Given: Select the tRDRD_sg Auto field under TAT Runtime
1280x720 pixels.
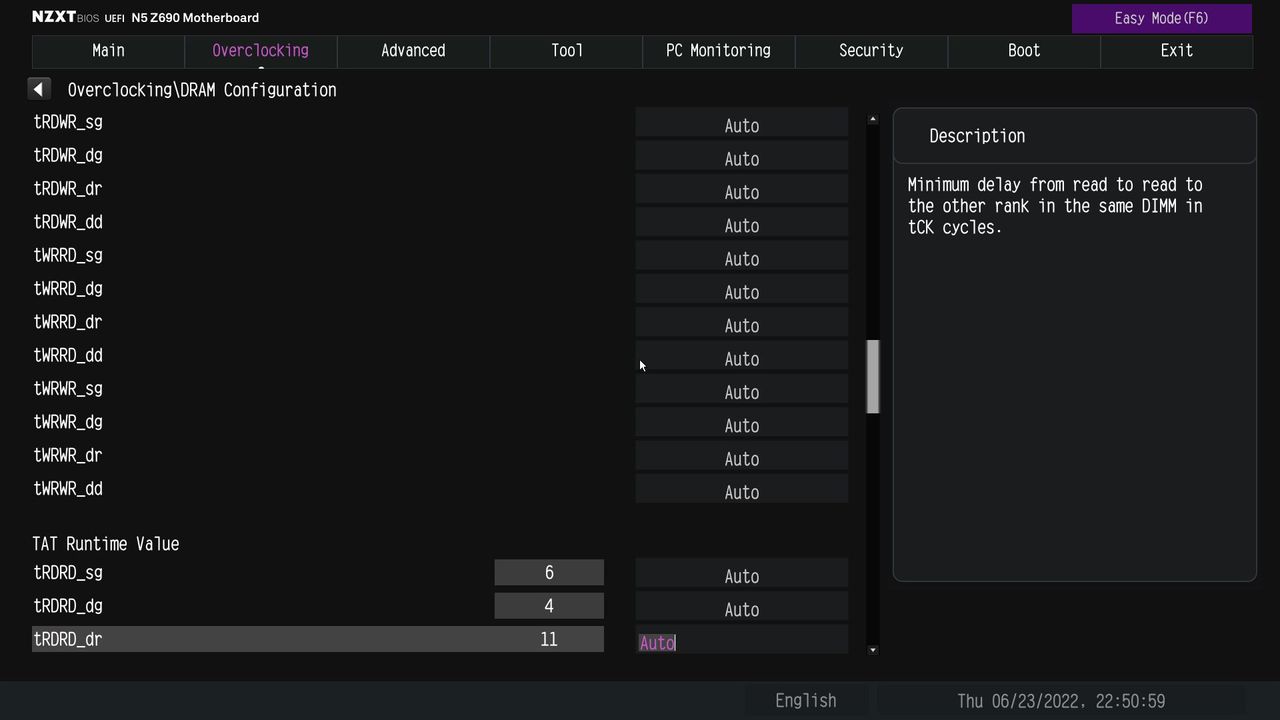Looking at the screenshot, I should 742,574.
